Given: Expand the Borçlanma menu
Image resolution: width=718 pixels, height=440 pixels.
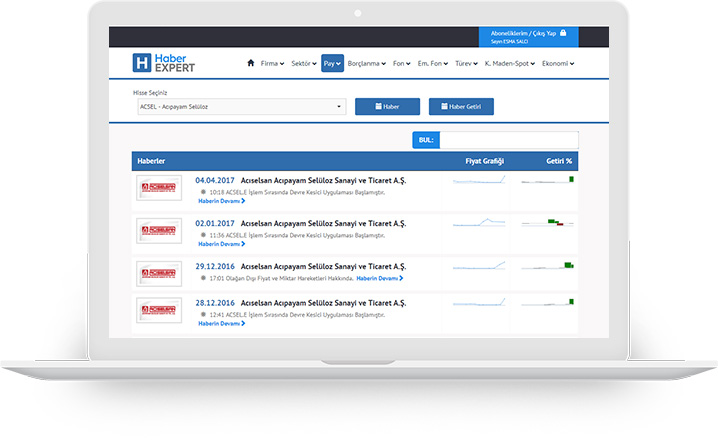Looking at the screenshot, I should click(x=367, y=64).
